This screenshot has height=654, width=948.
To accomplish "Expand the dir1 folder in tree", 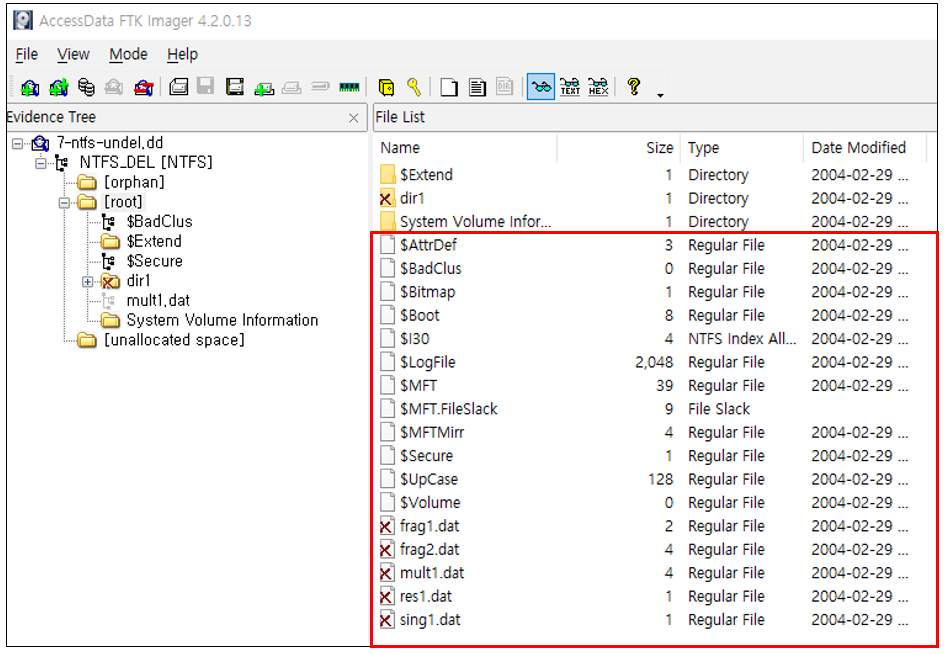I will pos(88,282).
